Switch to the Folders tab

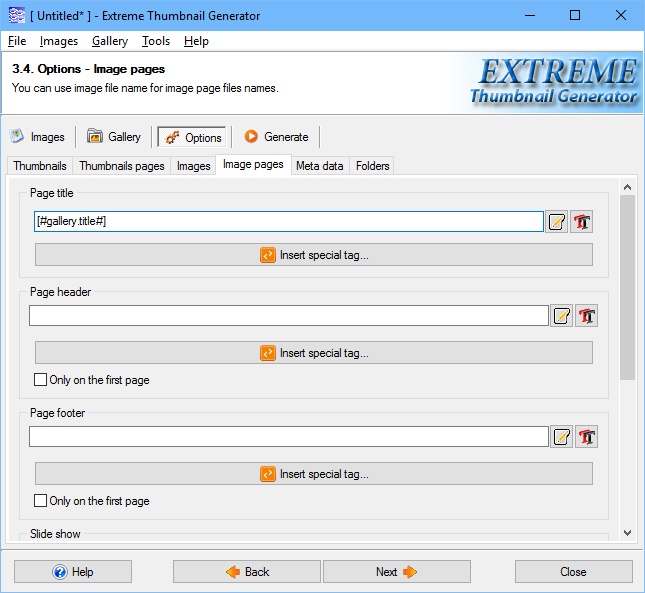[373, 166]
